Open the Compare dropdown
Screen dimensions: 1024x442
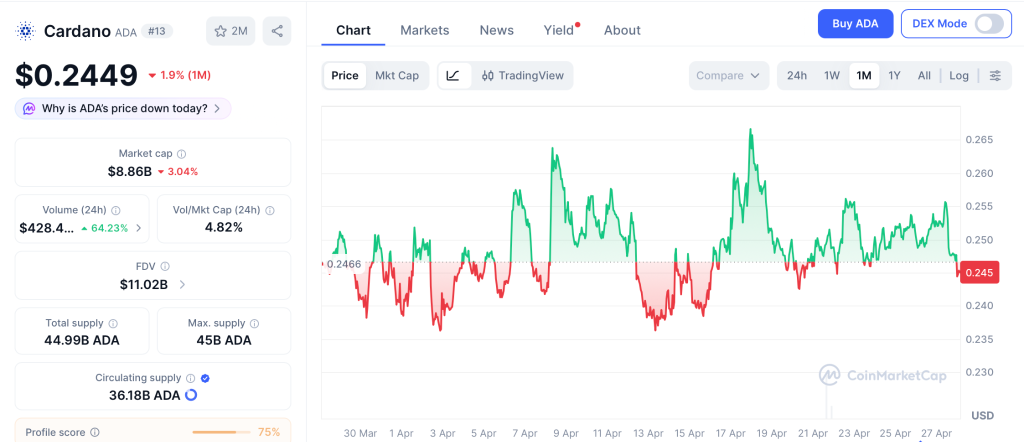click(729, 75)
